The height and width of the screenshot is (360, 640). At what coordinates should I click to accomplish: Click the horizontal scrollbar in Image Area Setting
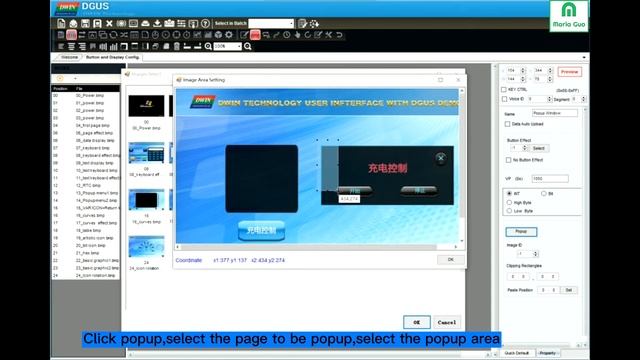pos(309,247)
